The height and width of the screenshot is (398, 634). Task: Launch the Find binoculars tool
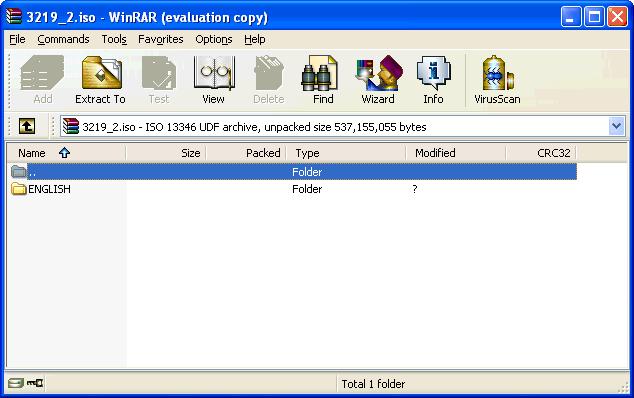click(323, 80)
